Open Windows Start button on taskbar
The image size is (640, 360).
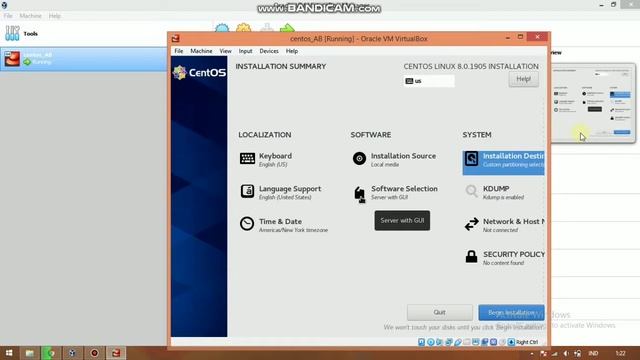9,353
